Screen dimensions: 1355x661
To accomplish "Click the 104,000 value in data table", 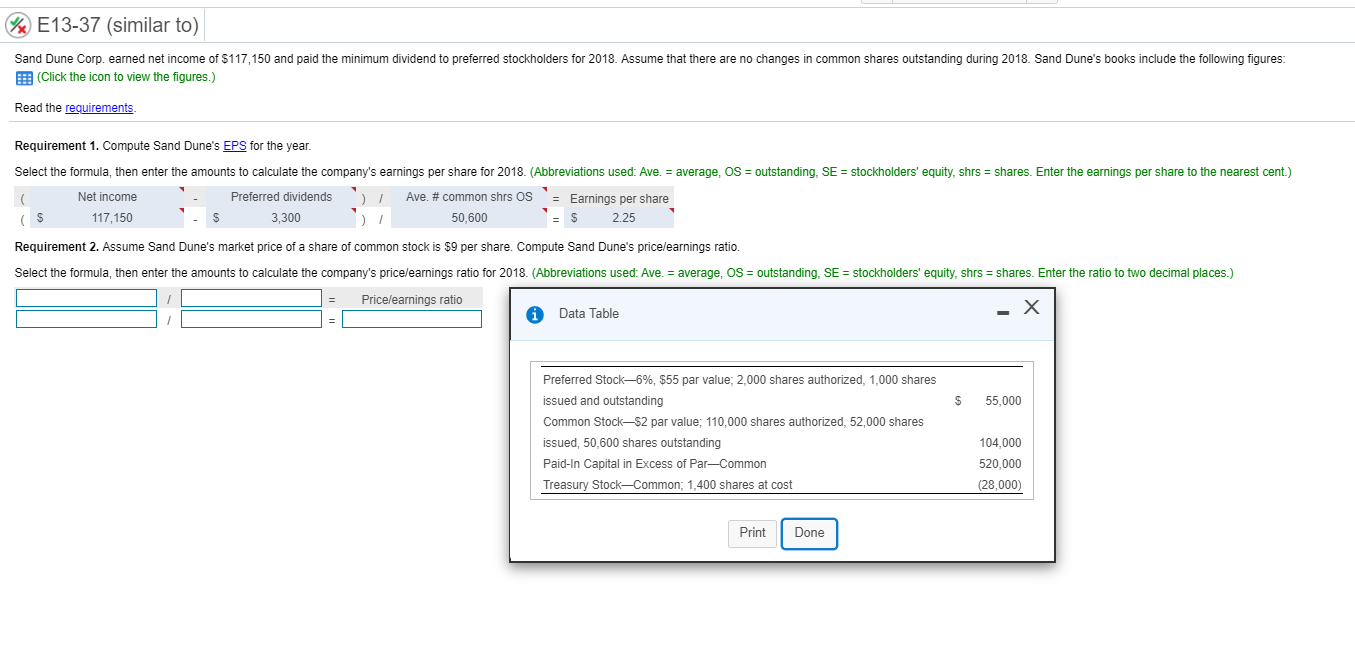I will pyautogui.click(x=1001, y=443).
